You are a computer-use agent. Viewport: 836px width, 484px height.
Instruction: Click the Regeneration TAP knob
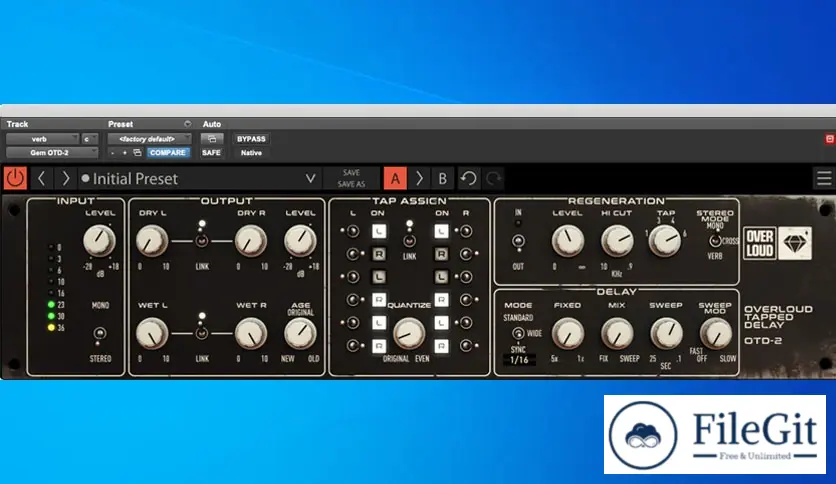[665, 240]
